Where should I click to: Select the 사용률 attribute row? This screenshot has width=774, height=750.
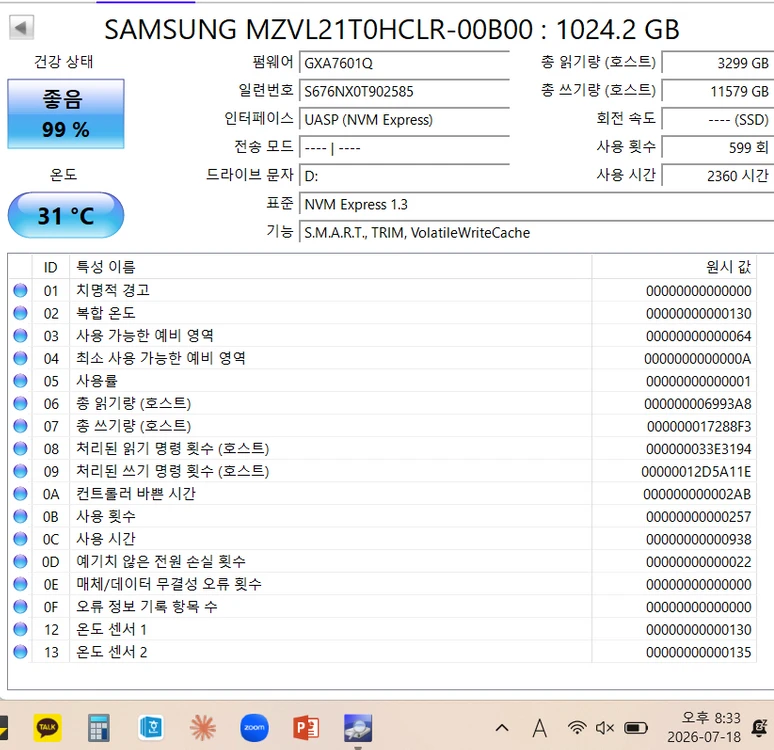pyautogui.click(x=382, y=381)
